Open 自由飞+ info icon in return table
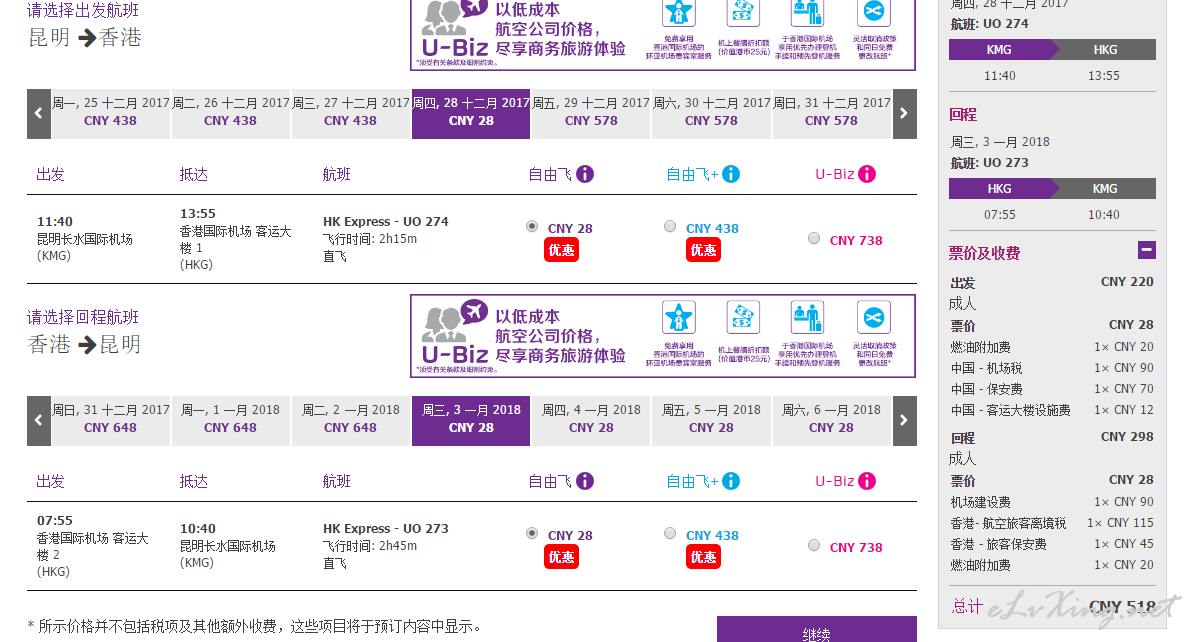The width and height of the screenshot is (1192, 642). 731,481
